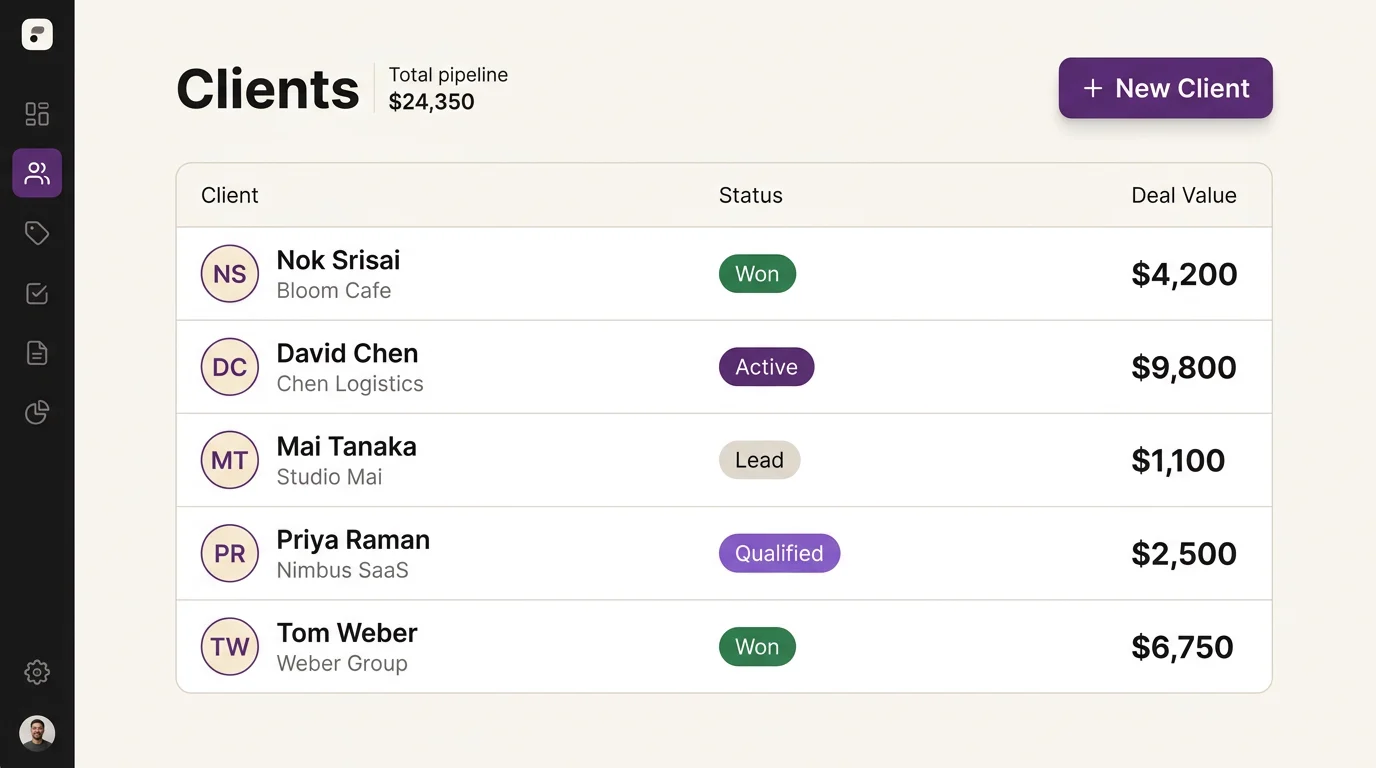Image resolution: width=1376 pixels, height=768 pixels.
Task: Select the Clients people icon in sidebar
Action: 37,173
